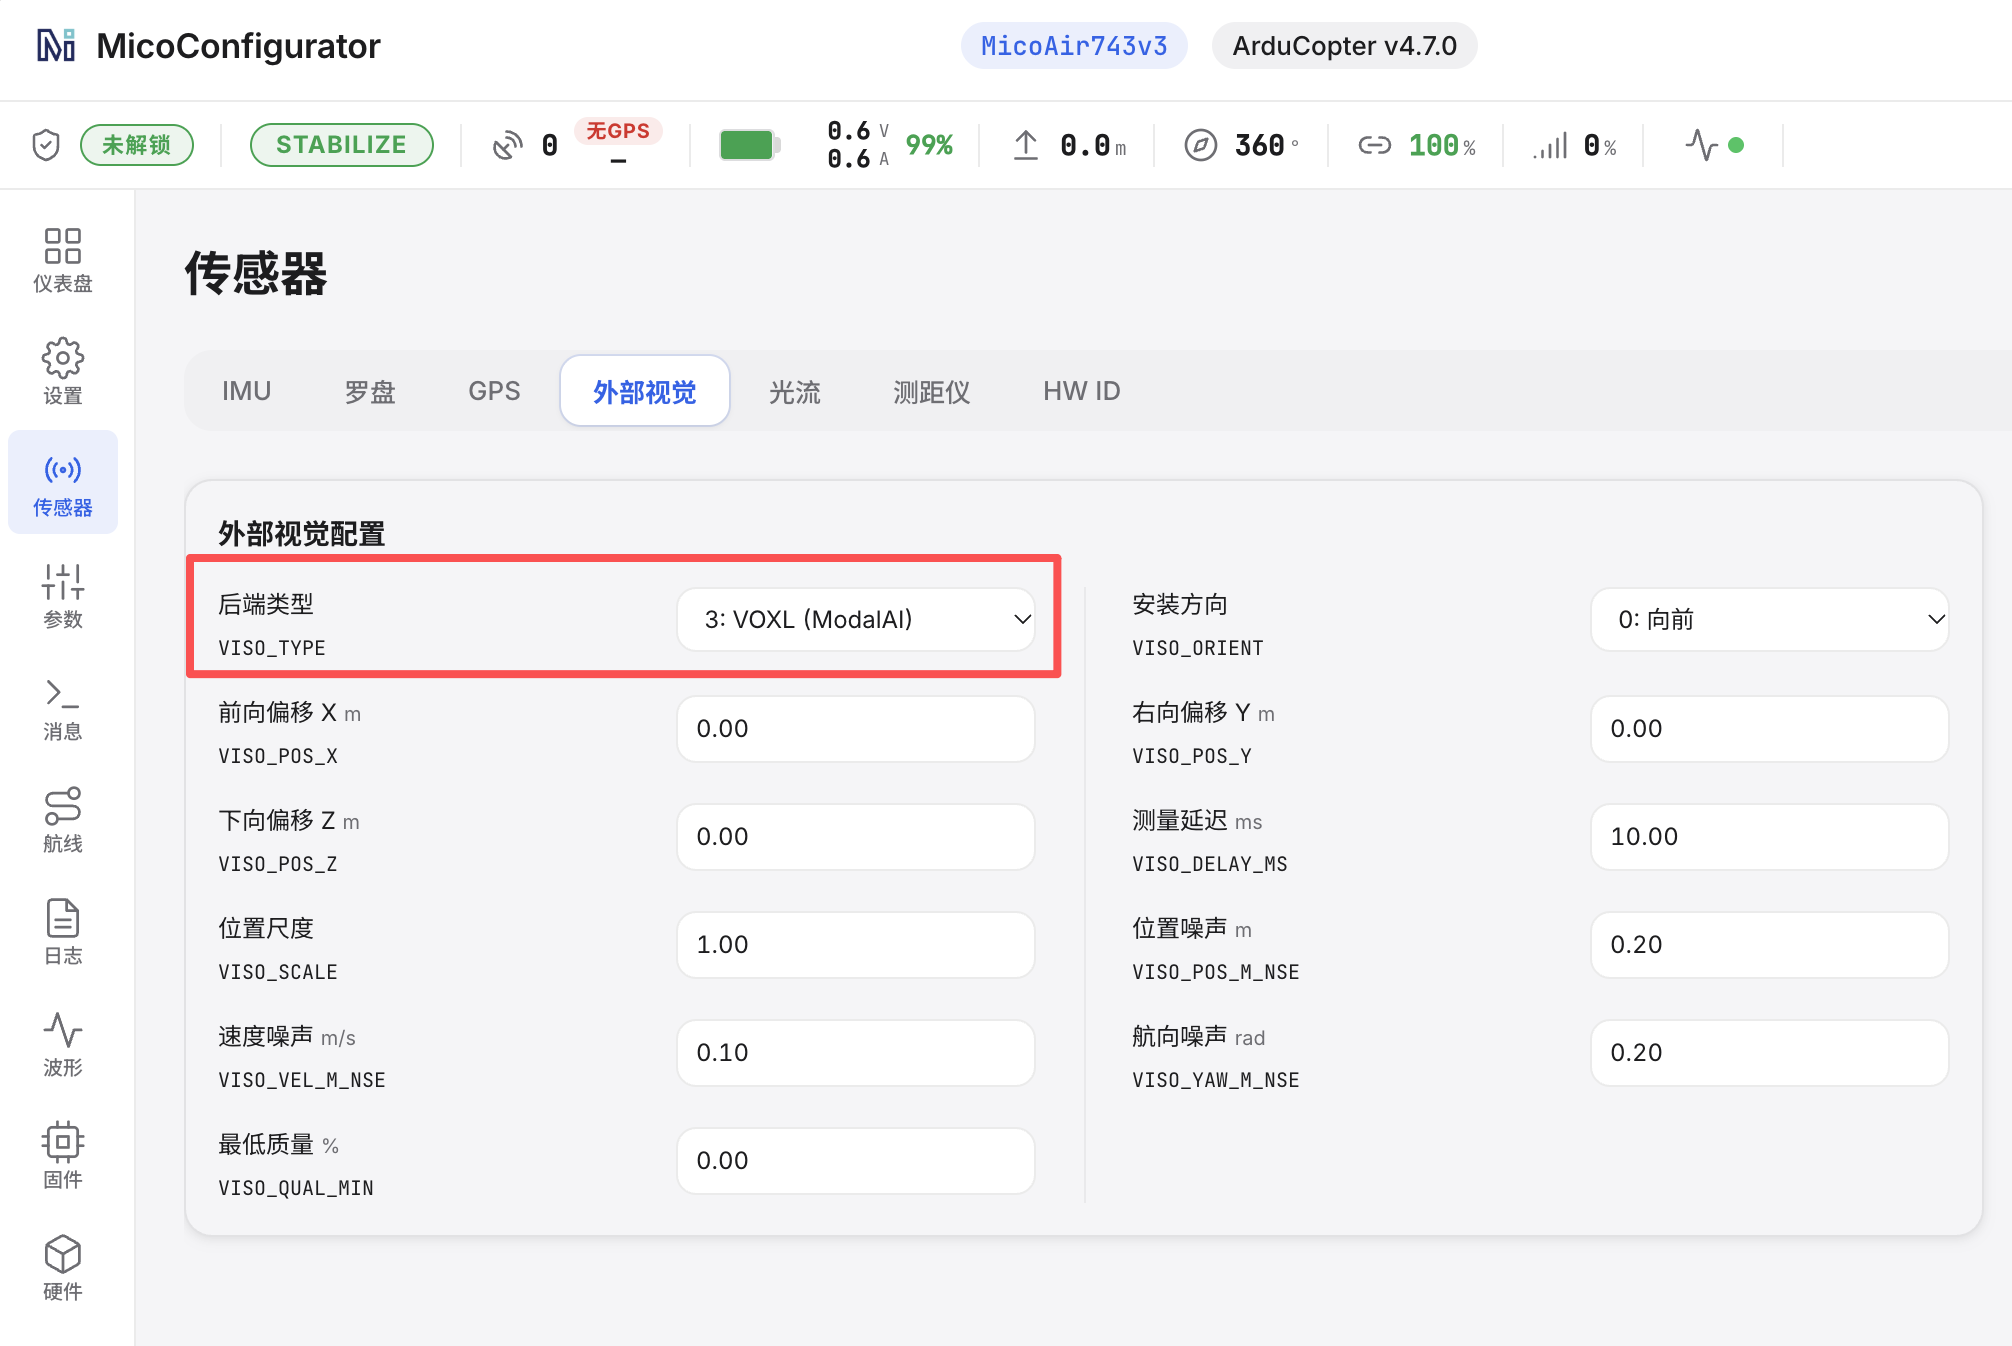Switch to the 光流 tab

795,391
